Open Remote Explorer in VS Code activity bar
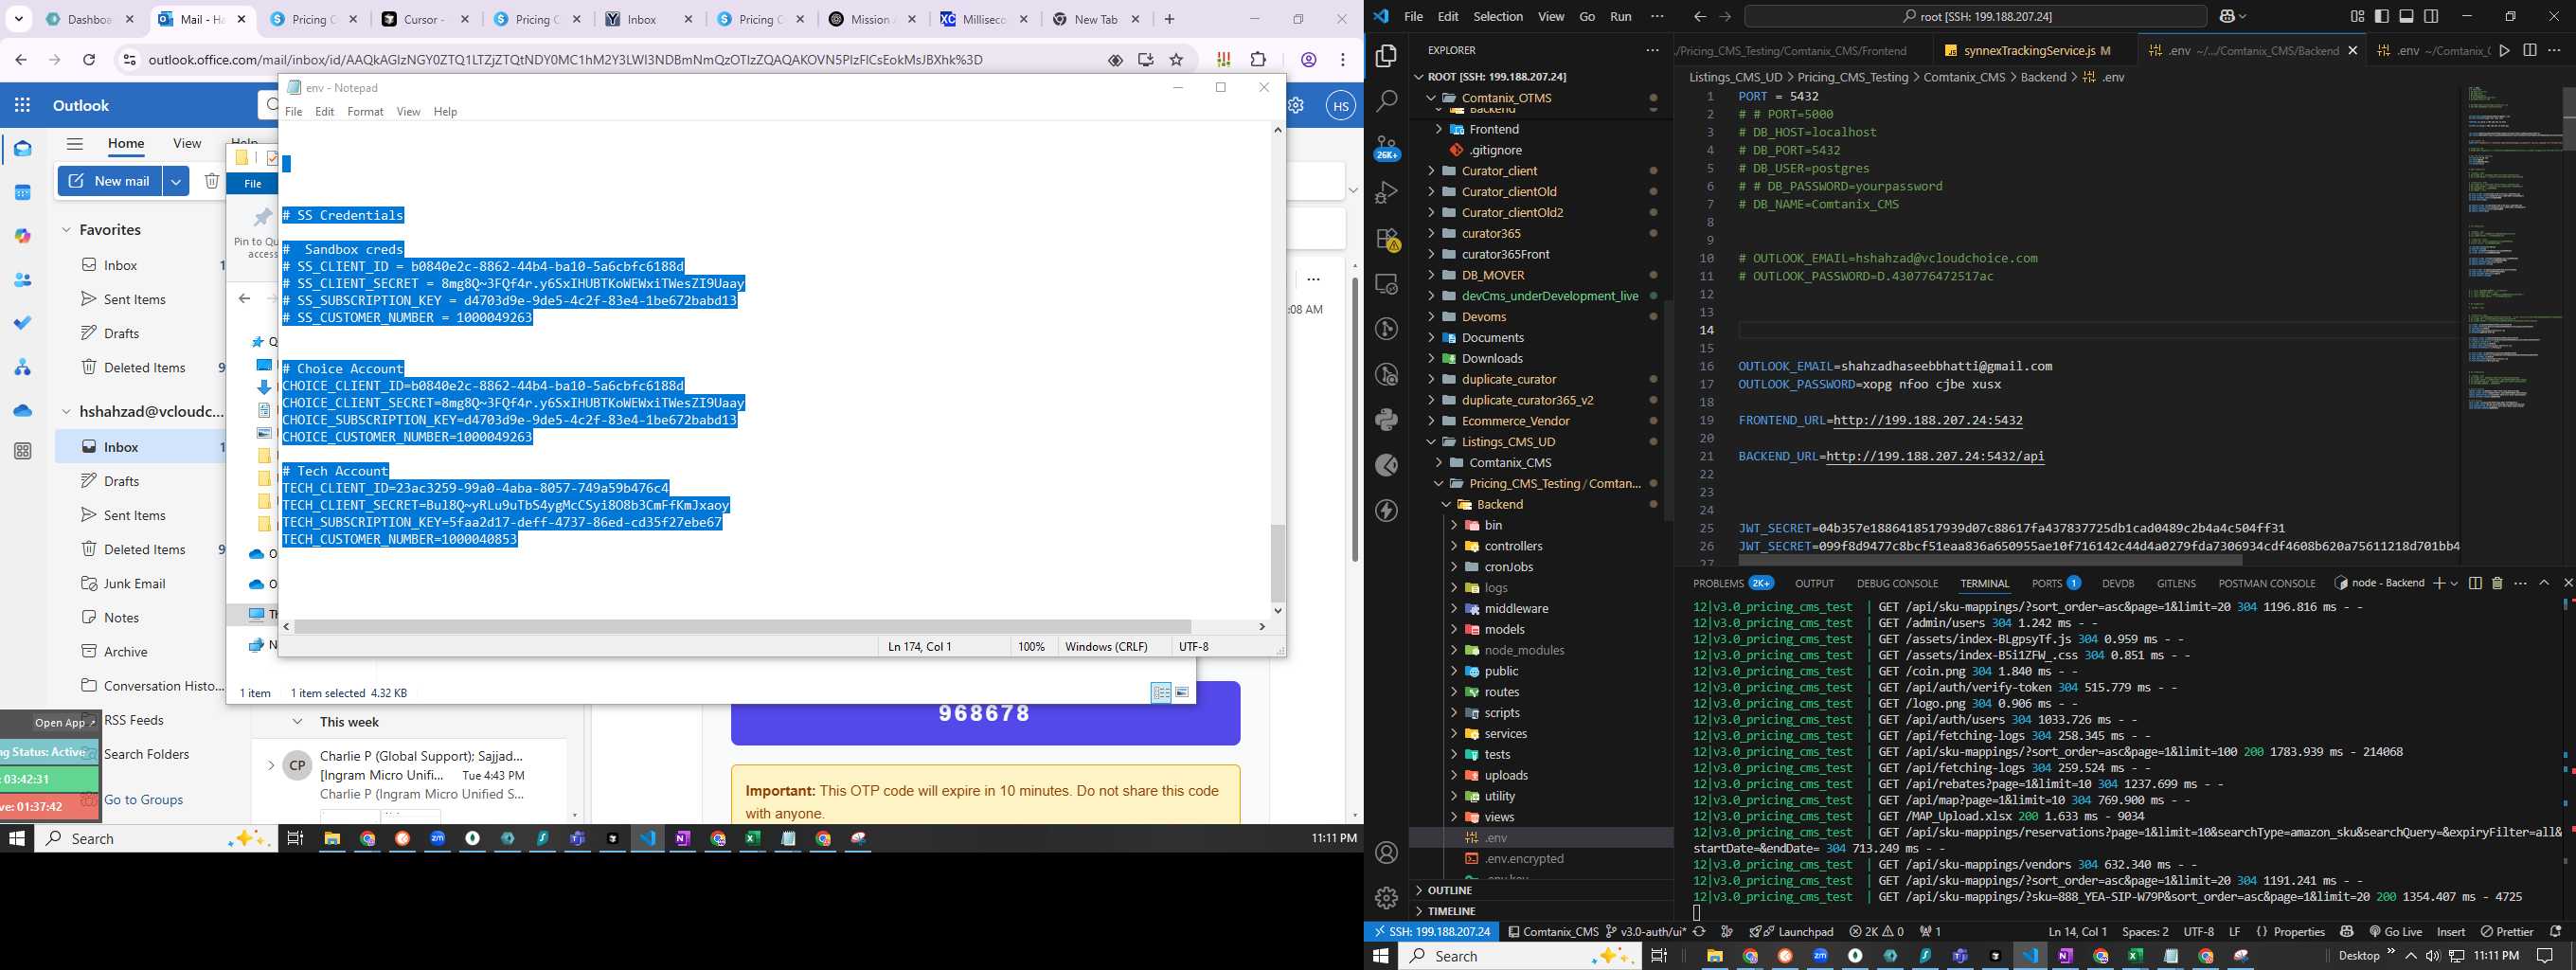Viewport: 2576px width, 970px height. tap(1387, 284)
